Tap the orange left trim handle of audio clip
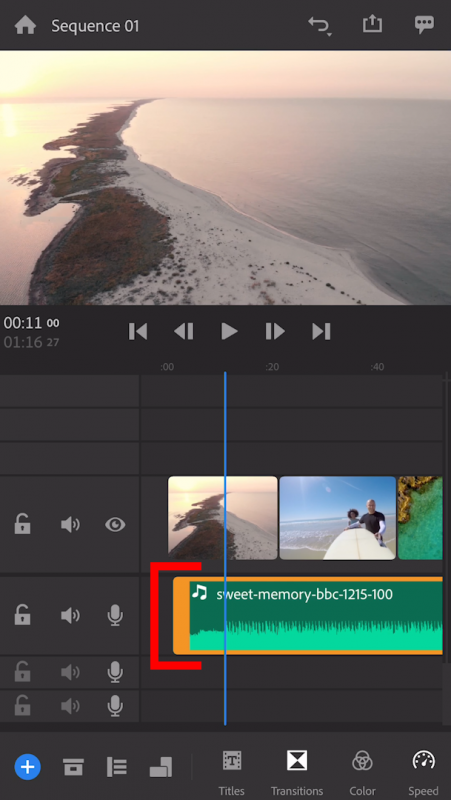This screenshot has height=800, width=451. tap(181, 616)
